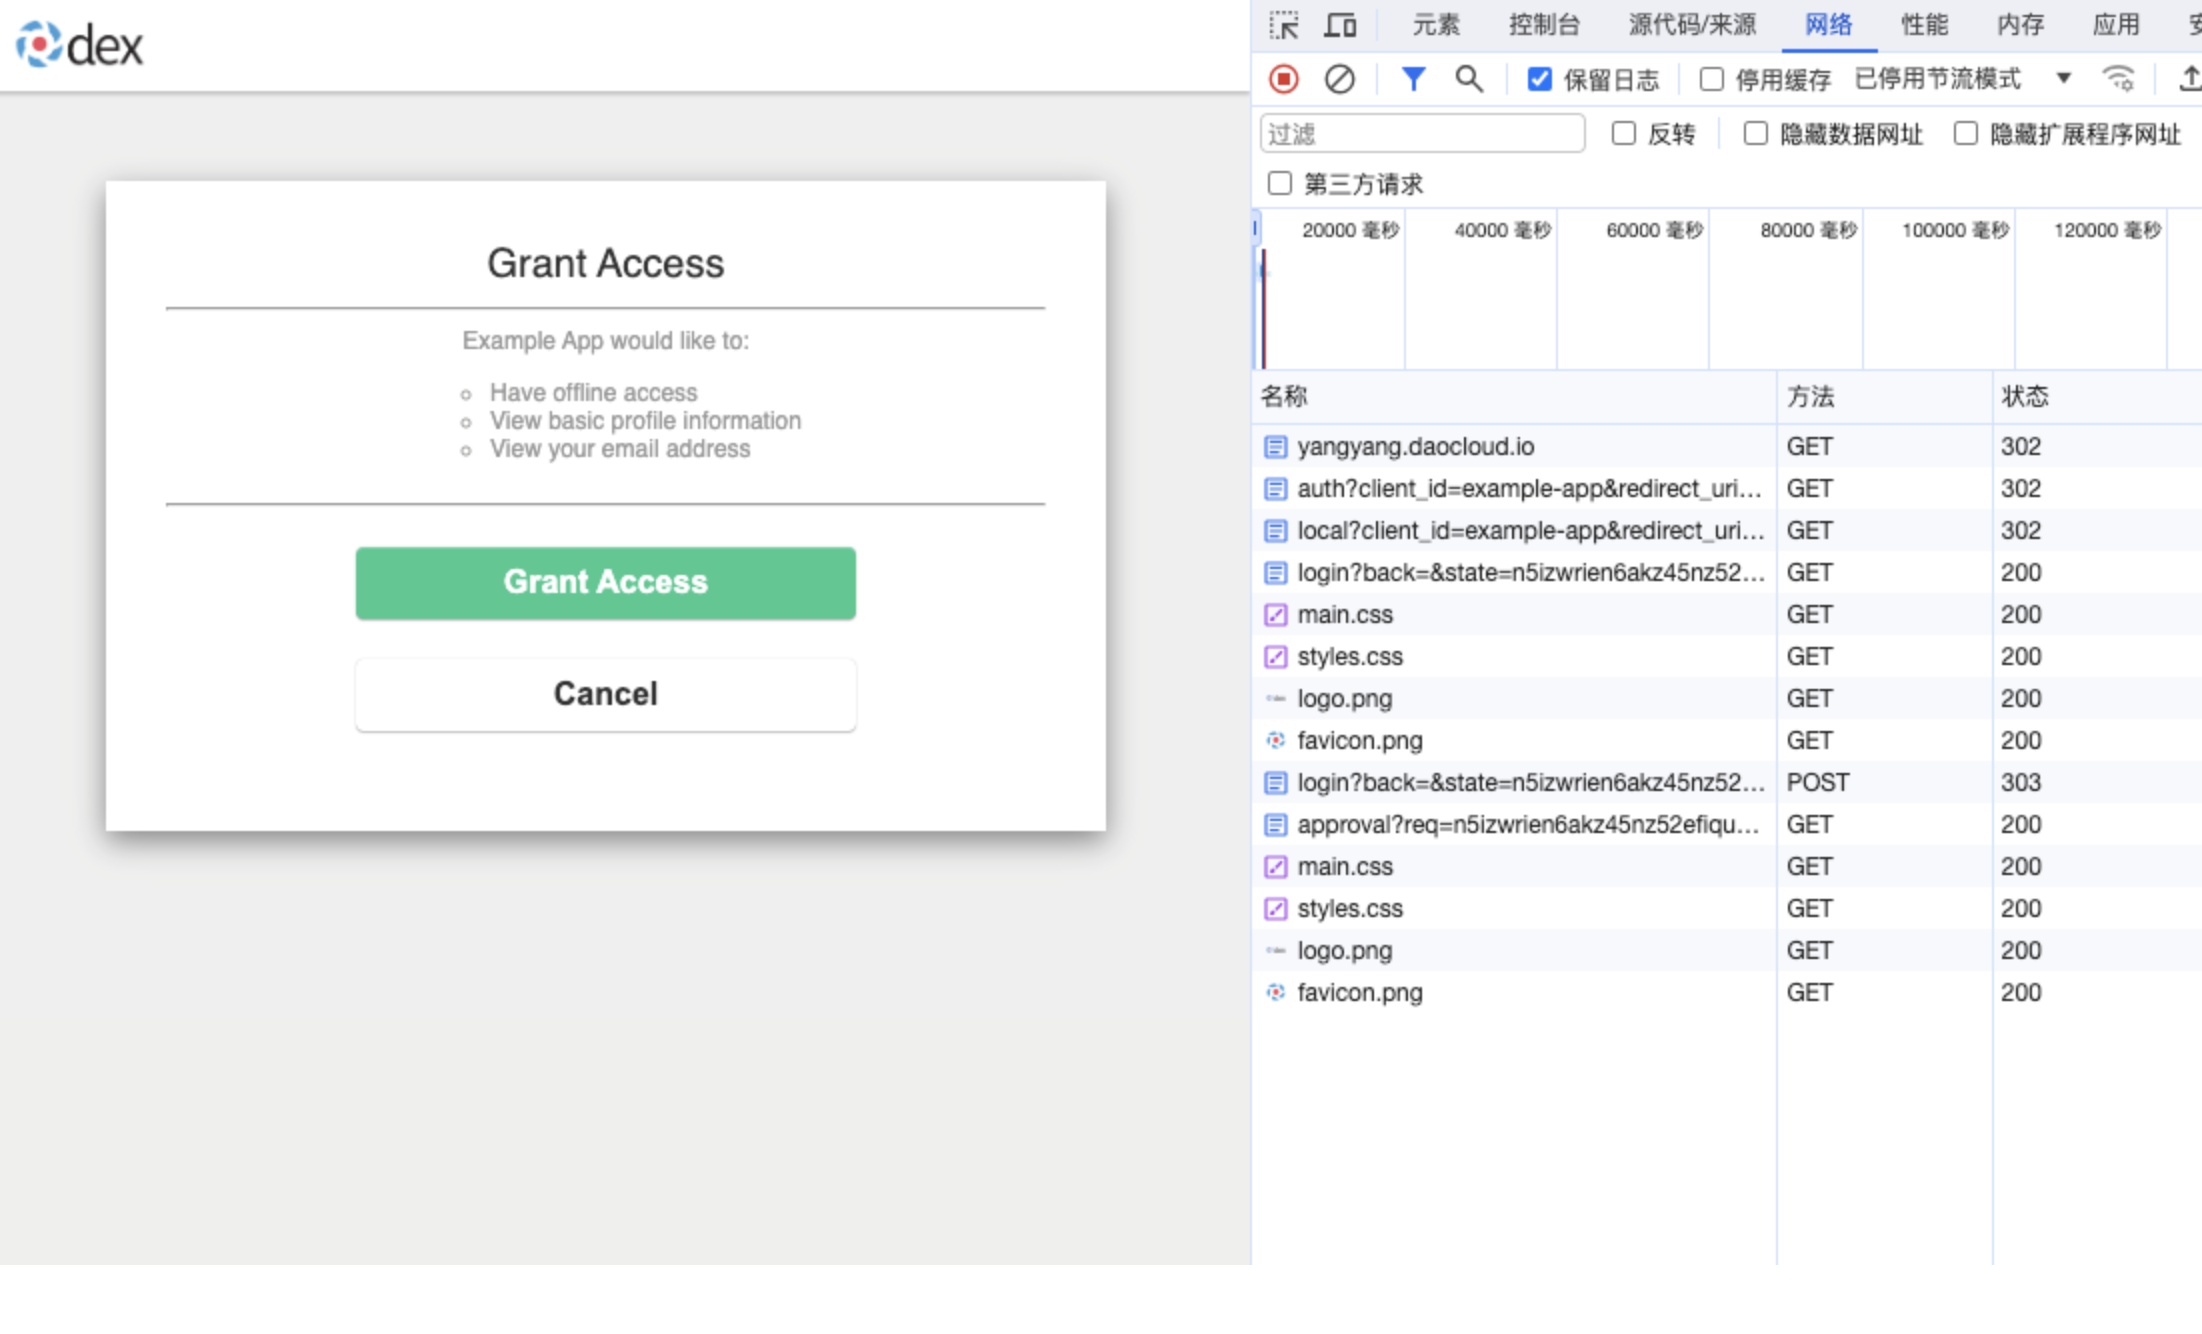Clear the network log

[1339, 79]
